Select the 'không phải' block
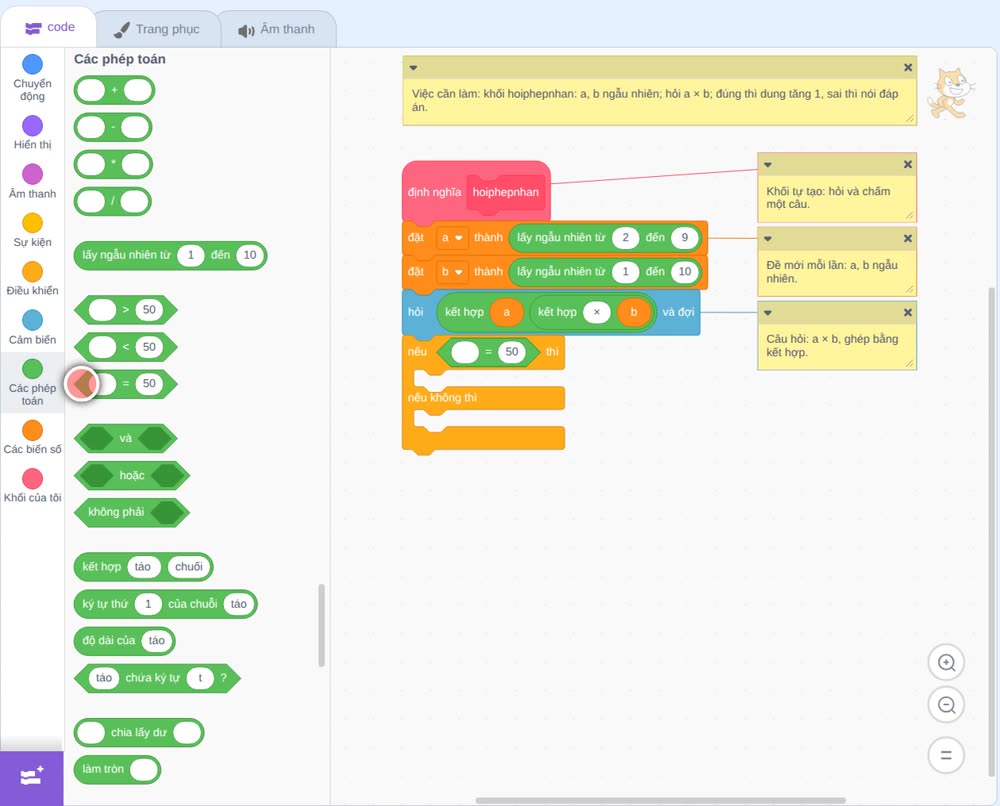 point(132,512)
